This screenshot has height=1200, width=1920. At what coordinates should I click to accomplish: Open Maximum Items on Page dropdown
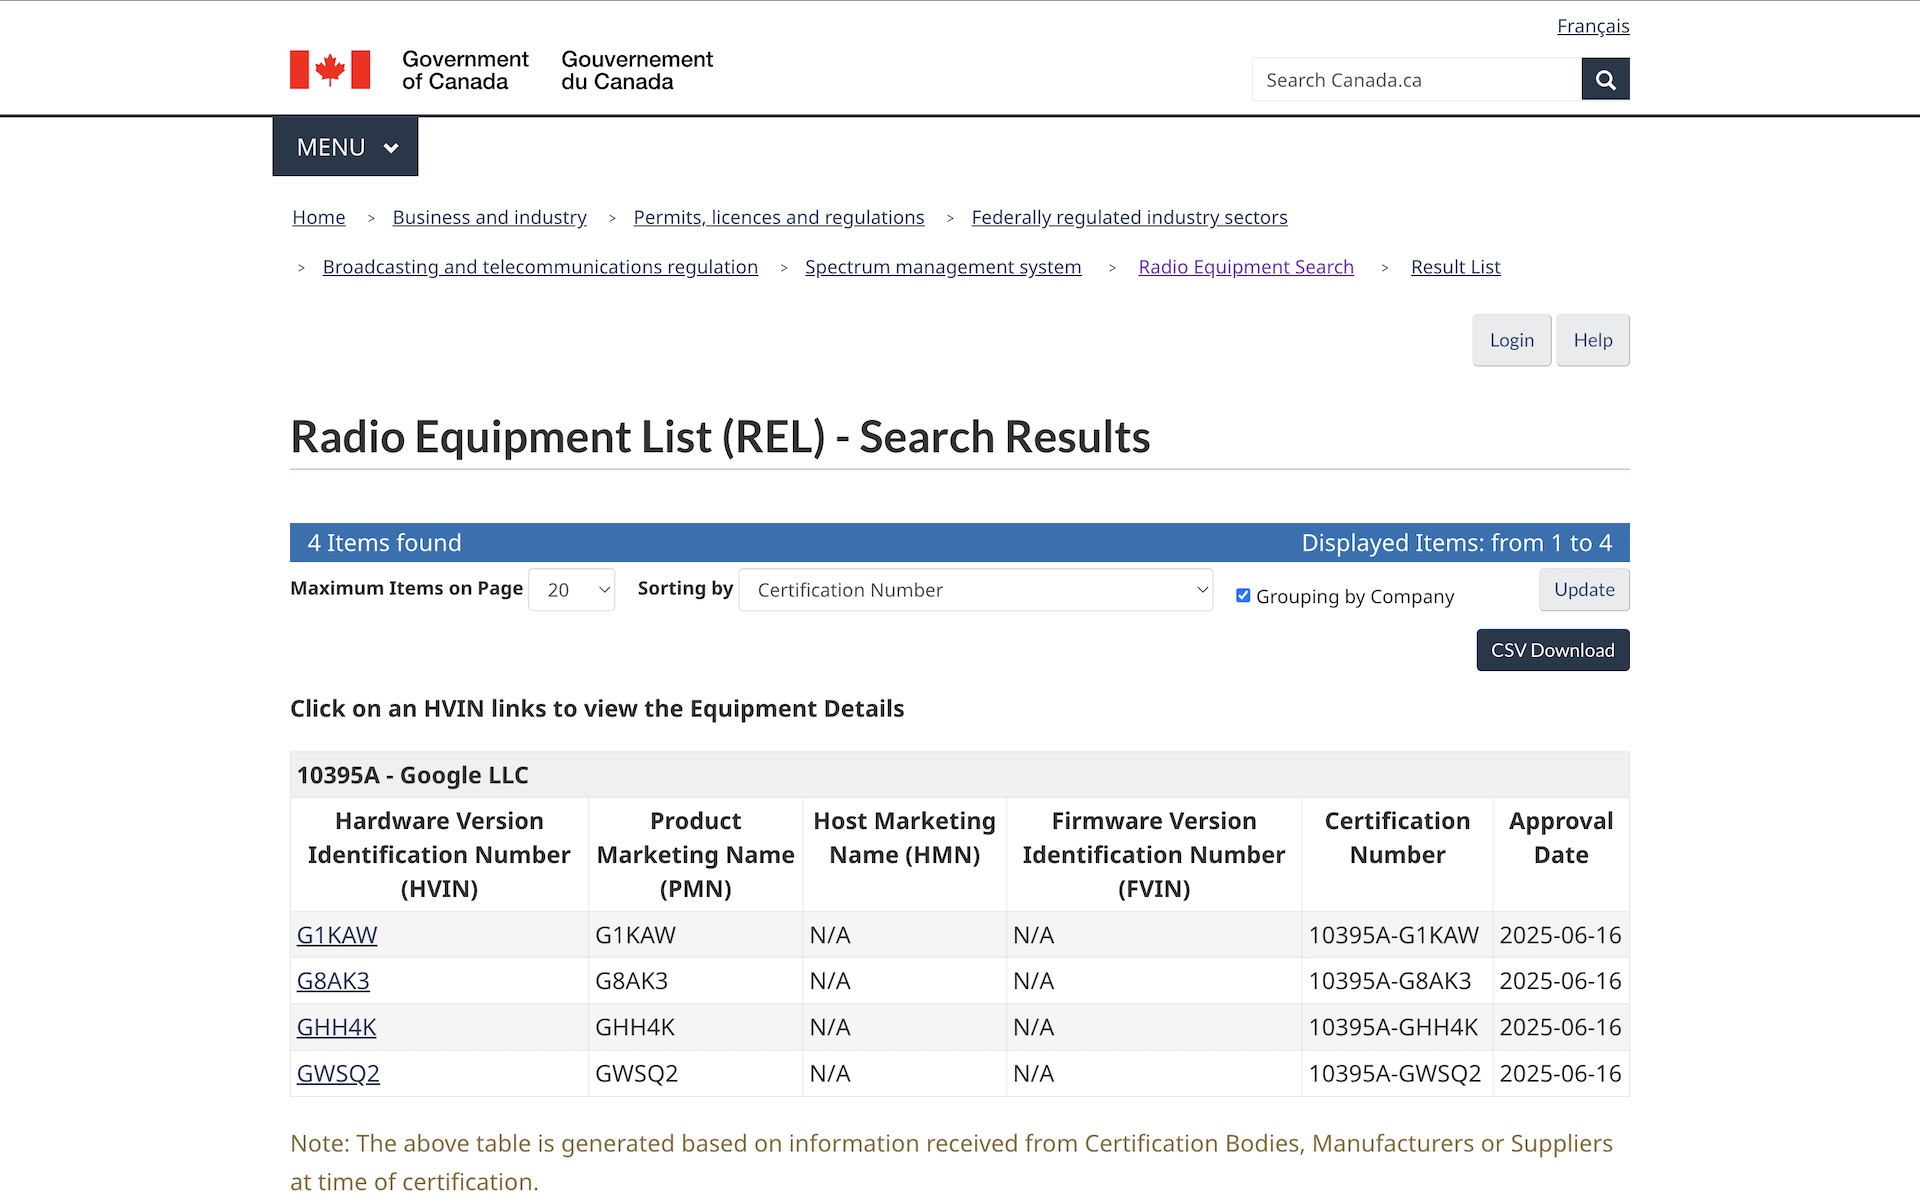point(571,590)
